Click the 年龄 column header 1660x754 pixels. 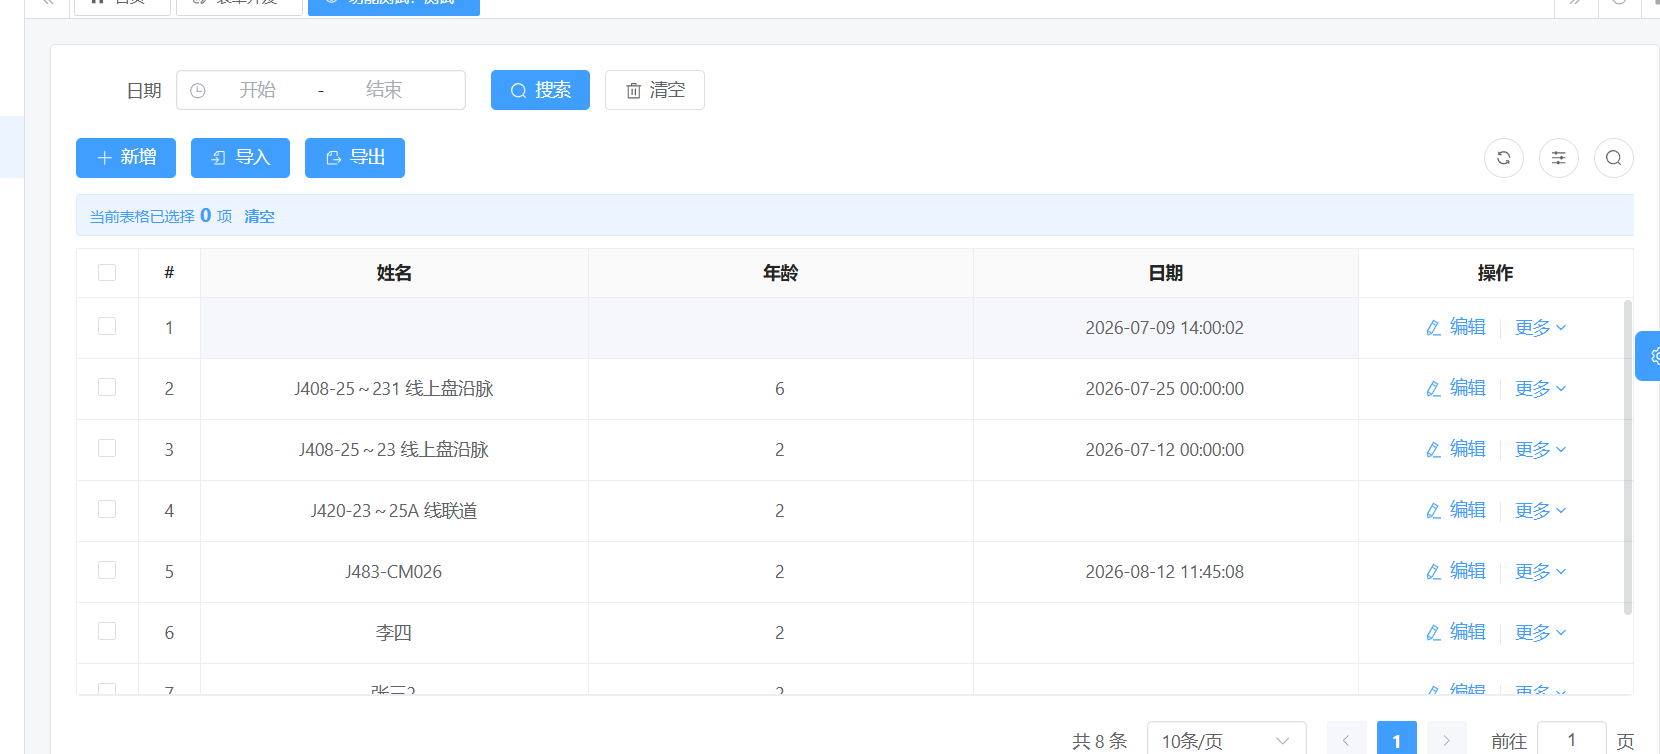[x=780, y=273]
